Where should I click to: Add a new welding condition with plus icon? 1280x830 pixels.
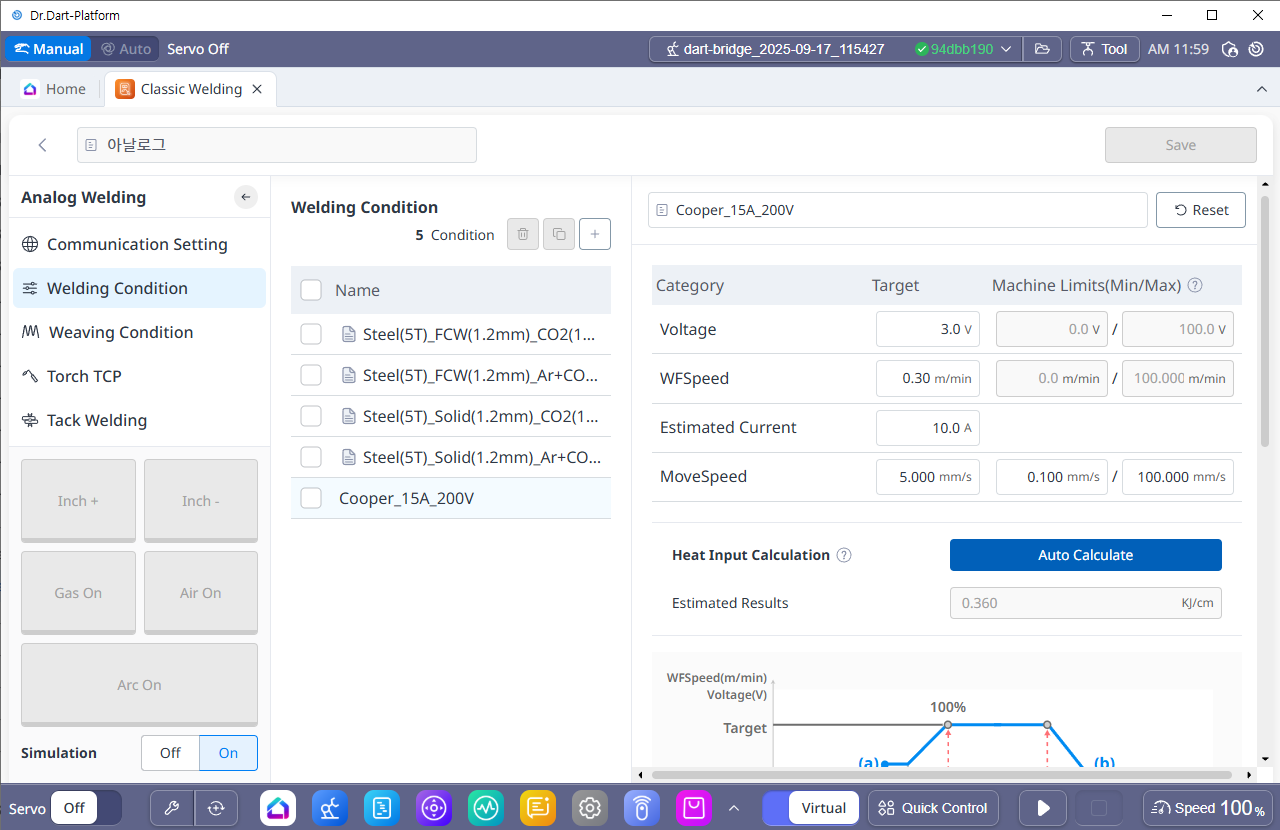coord(595,234)
